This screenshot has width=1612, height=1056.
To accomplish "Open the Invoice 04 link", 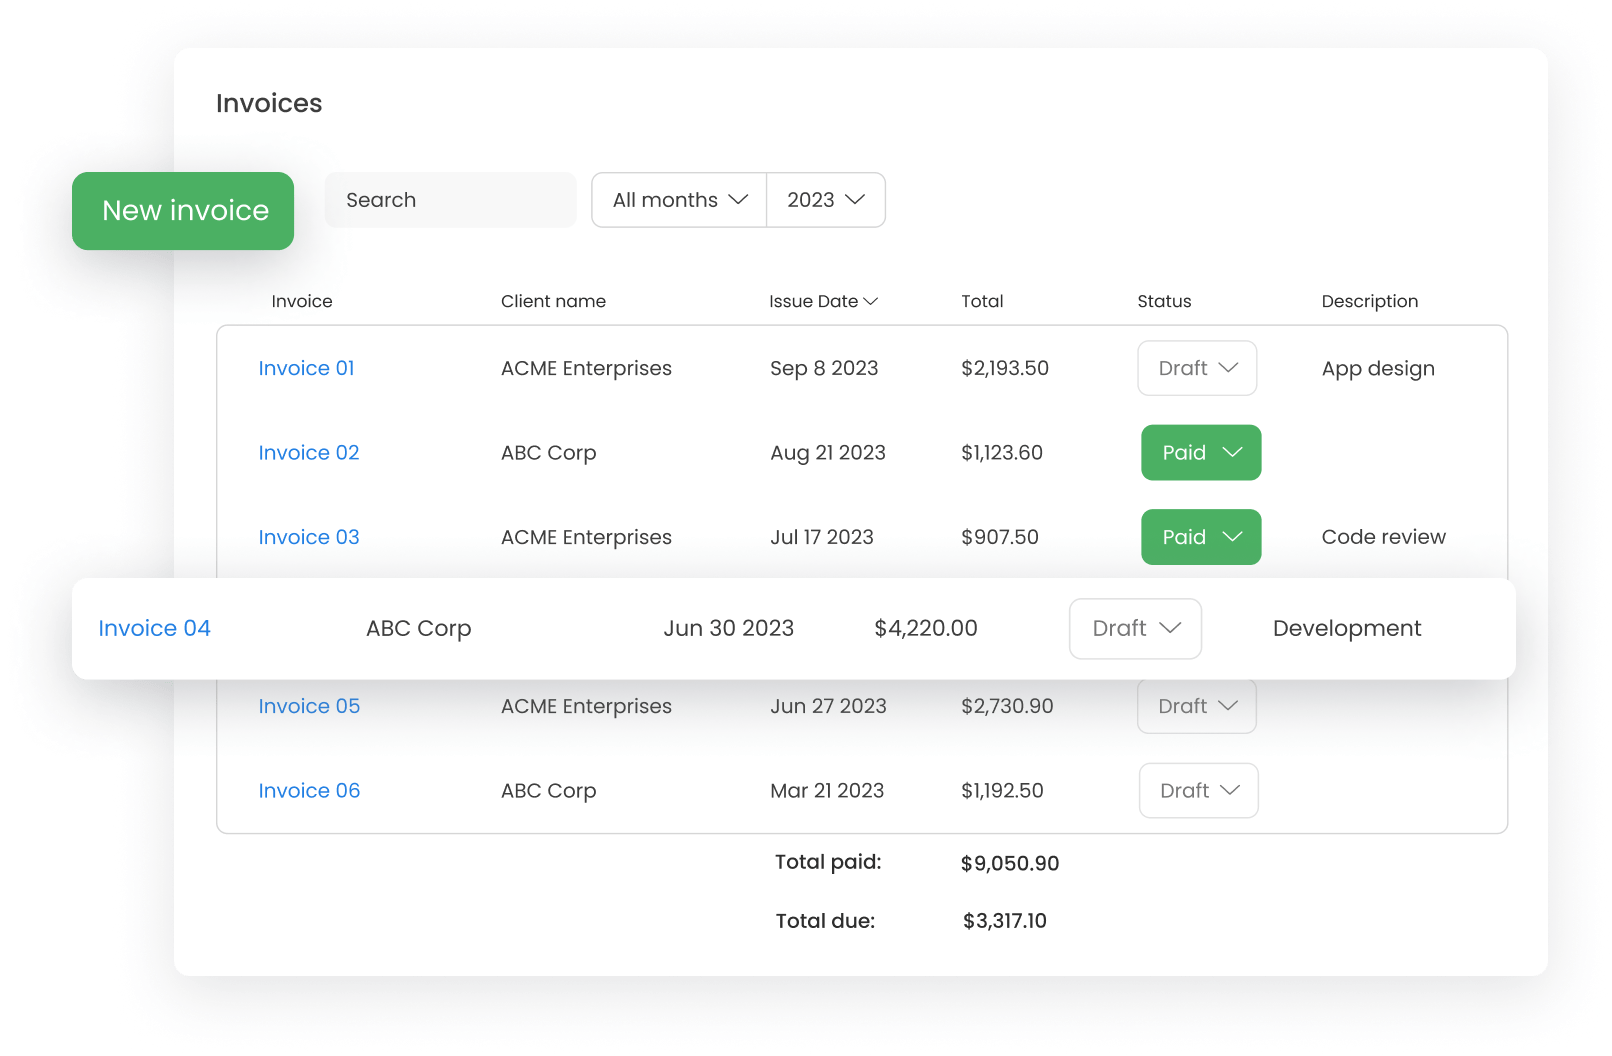I will 154,628.
